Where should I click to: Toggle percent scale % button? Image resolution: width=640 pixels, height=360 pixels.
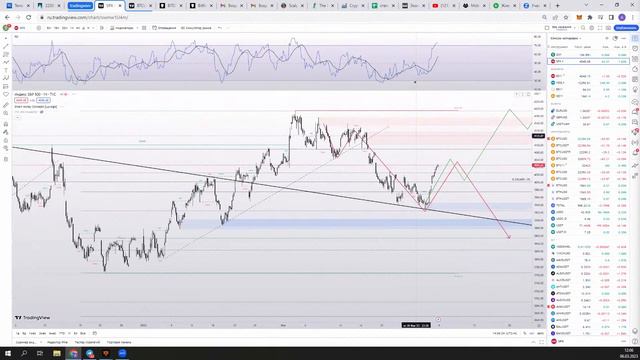coord(525,333)
